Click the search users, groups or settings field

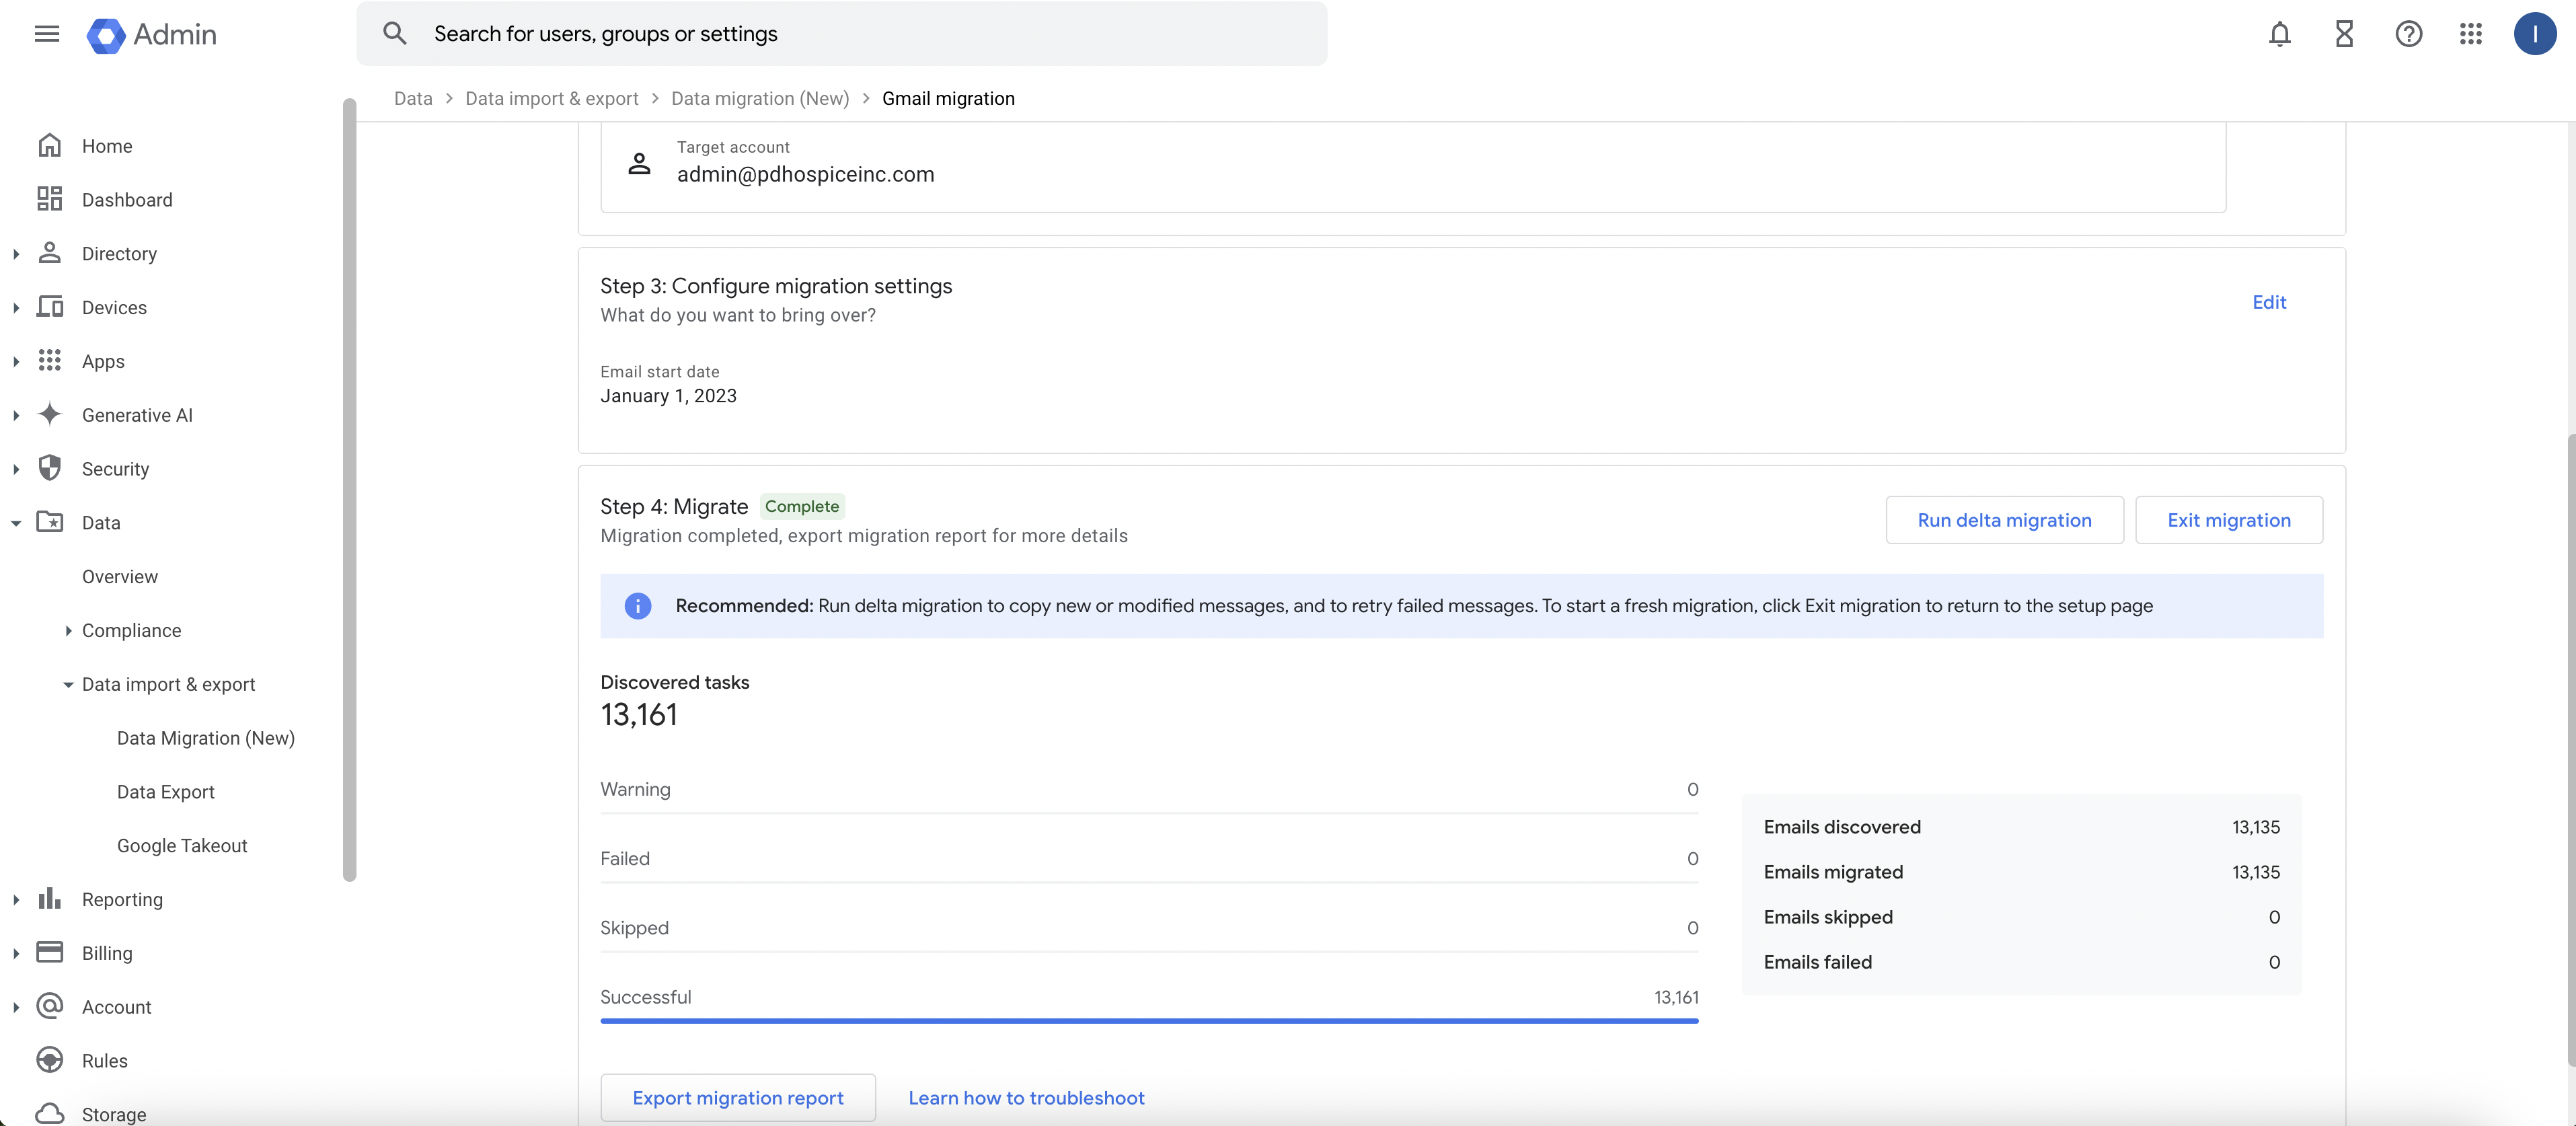(841, 33)
